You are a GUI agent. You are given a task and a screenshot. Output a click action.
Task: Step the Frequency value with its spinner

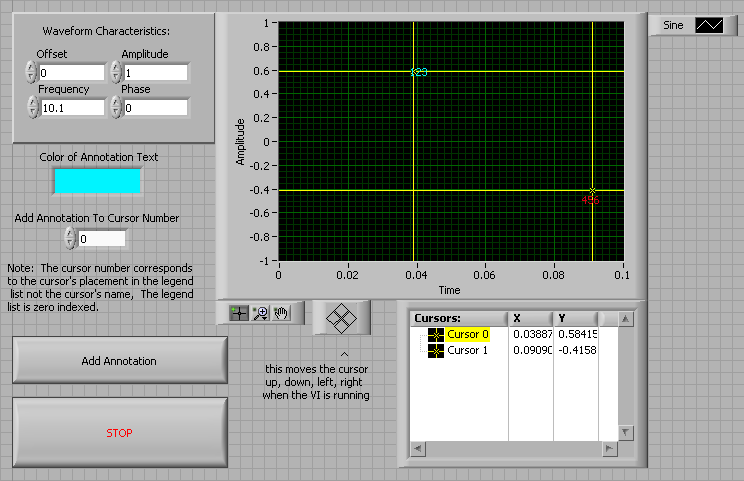(x=31, y=107)
